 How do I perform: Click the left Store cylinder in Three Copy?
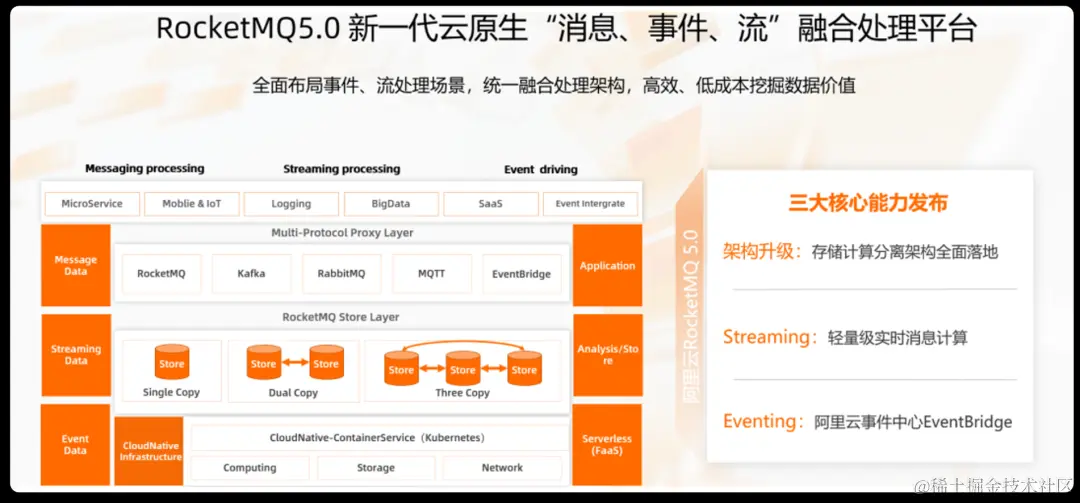click(401, 368)
